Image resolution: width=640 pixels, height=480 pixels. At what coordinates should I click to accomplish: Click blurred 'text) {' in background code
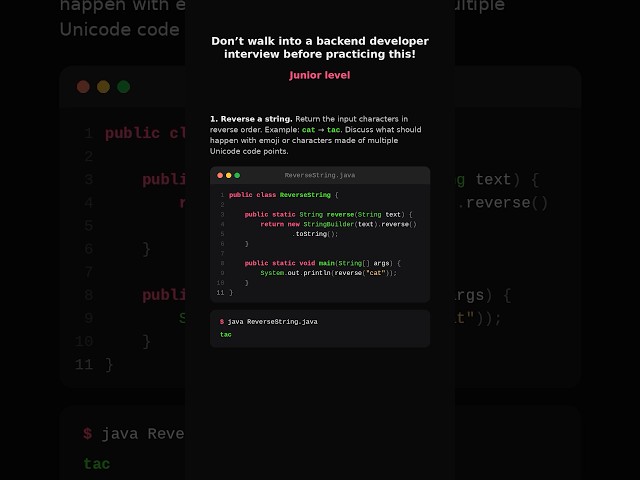tap(507, 180)
